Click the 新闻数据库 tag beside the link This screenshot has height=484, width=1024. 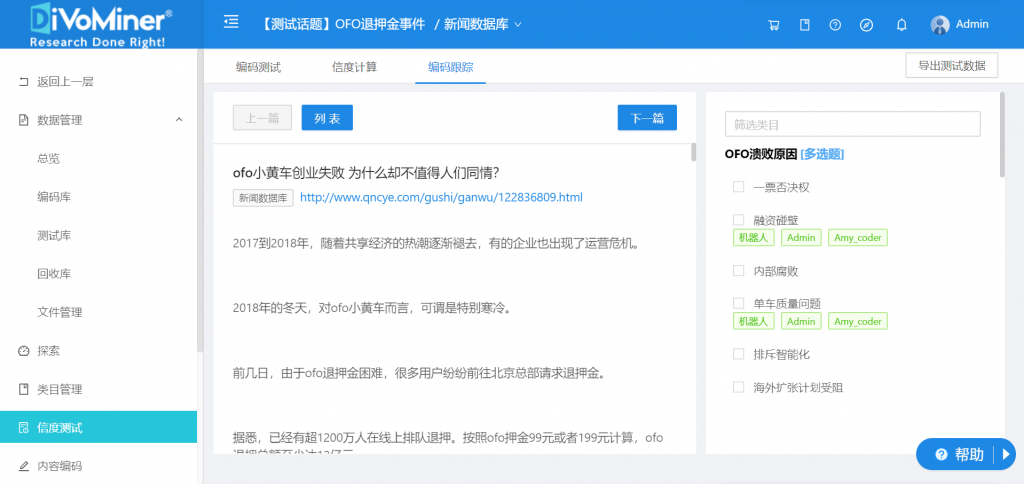pos(263,198)
